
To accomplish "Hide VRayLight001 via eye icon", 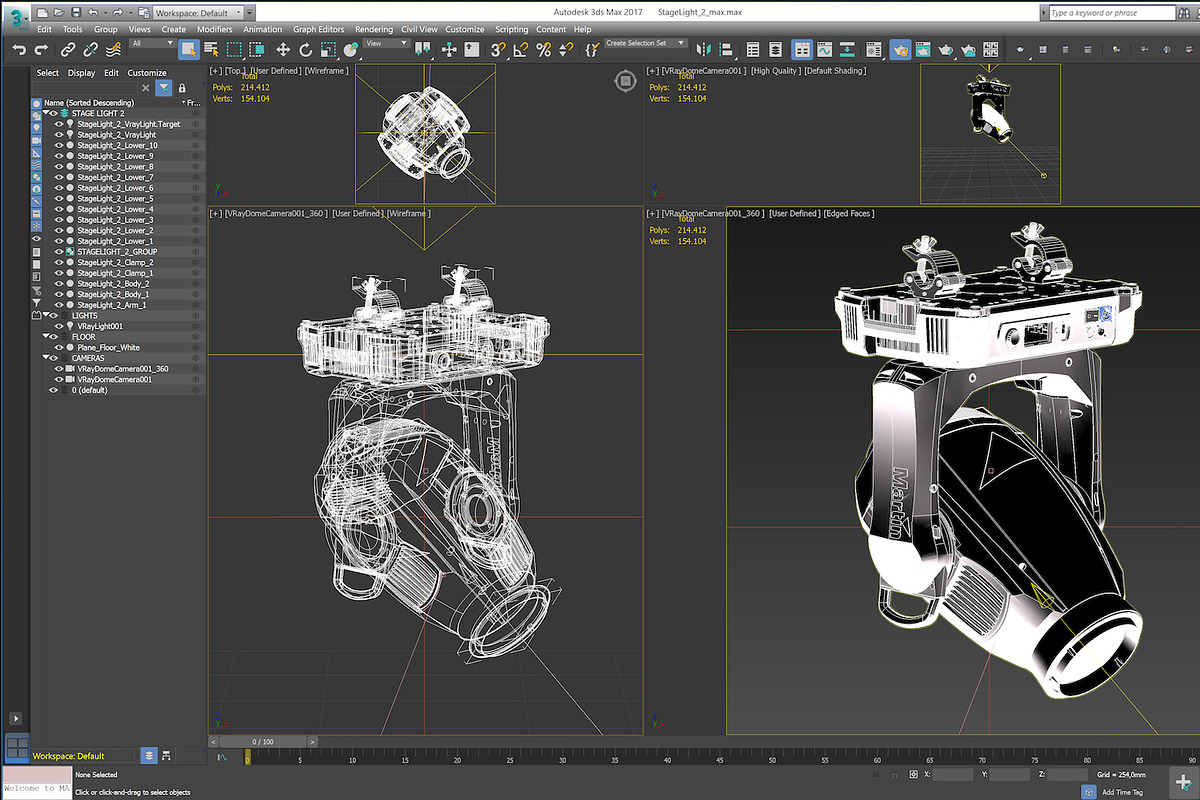I will [59, 326].
